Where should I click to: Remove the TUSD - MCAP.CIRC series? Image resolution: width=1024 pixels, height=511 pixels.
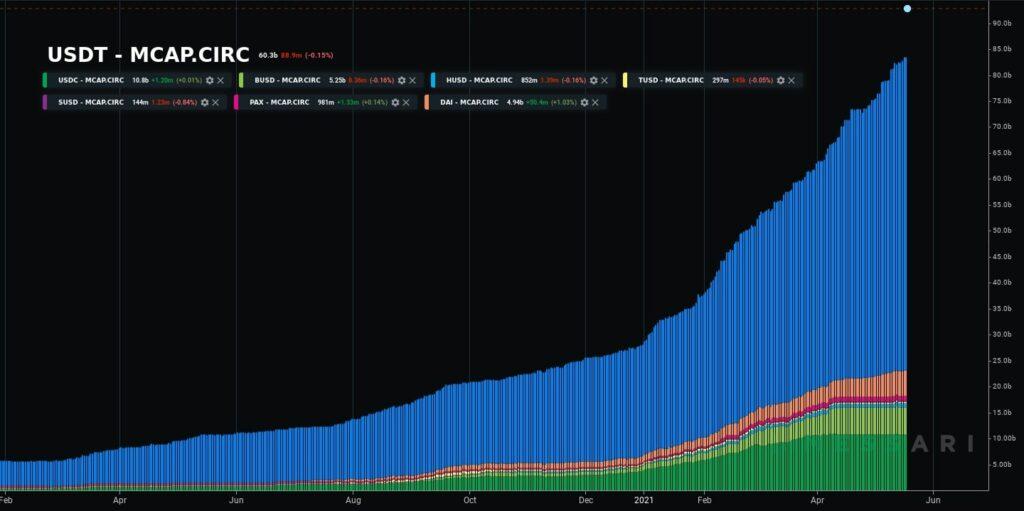pyautogui.click(x=792, y=80)
